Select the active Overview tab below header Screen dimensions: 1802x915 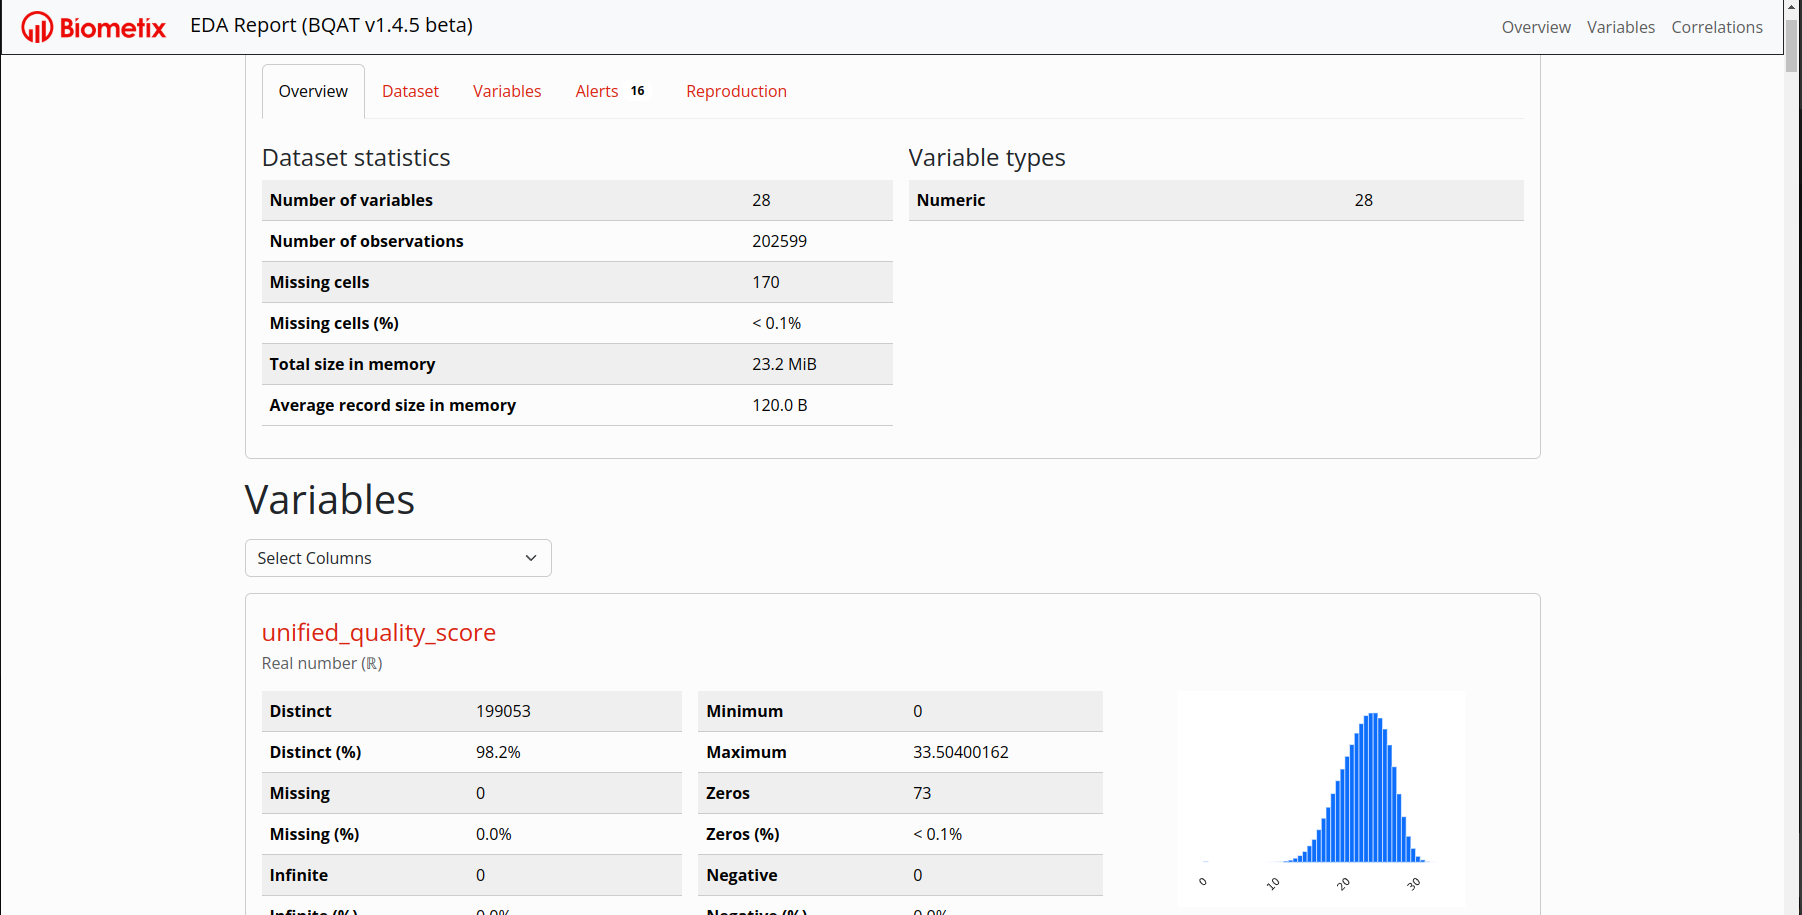tap(313, 91)
